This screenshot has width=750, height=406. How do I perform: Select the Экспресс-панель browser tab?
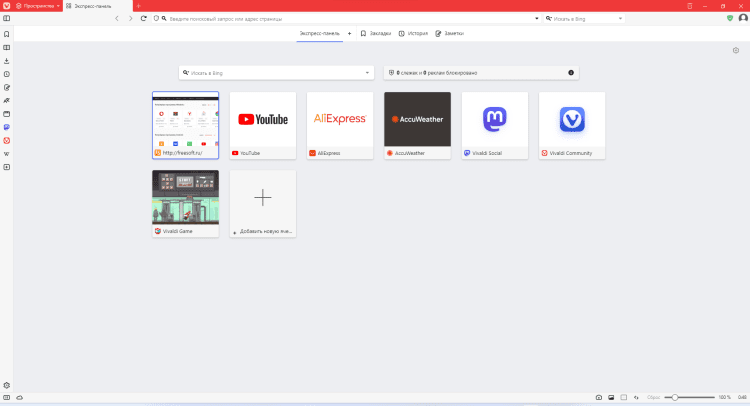(98, 6)
